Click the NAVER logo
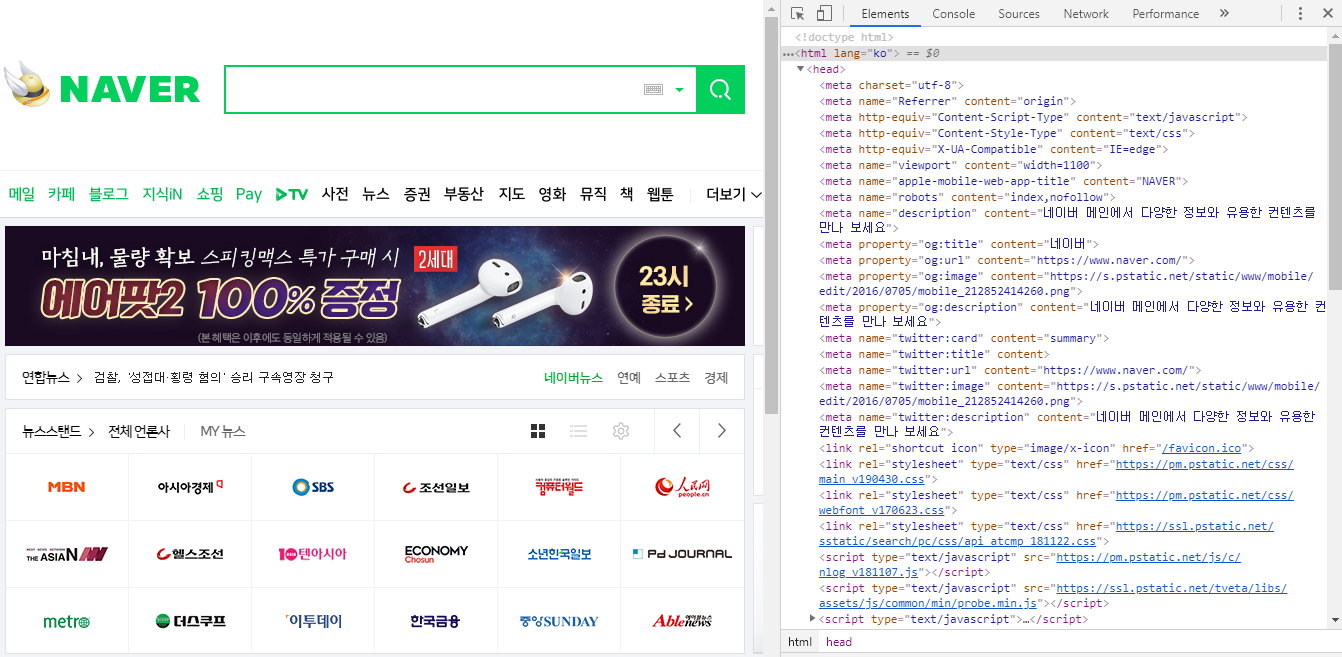1342x657 pixels. (x=130, y=89)
